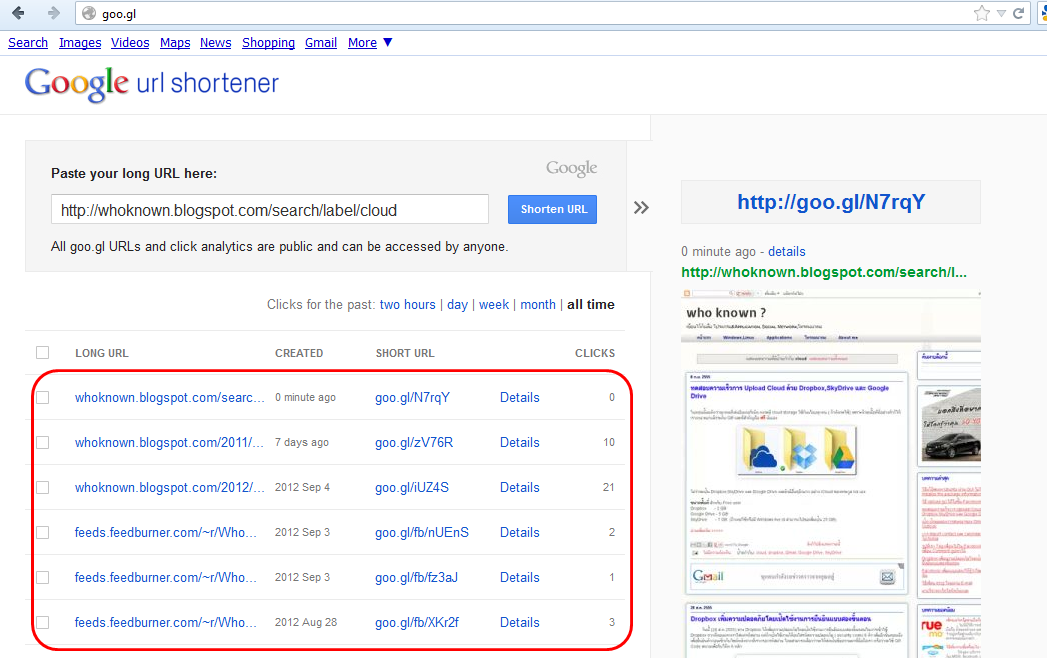Select the all time clicks filter
Image resolution: width=1047 pixels, height=658 pixels.
coord(591,305)
